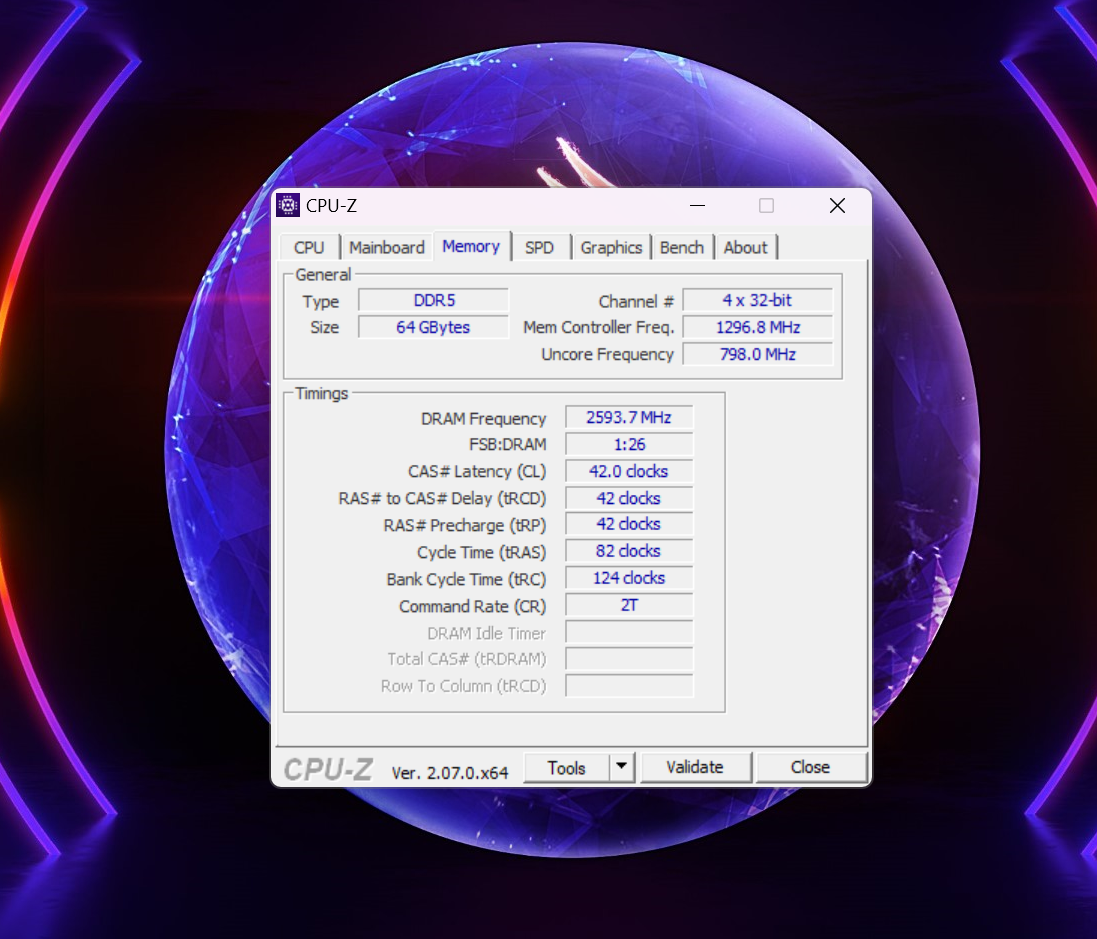This screenshot has height=939, width=1097.
Task: Open the Graphics tab
Action: coord(611,248)
